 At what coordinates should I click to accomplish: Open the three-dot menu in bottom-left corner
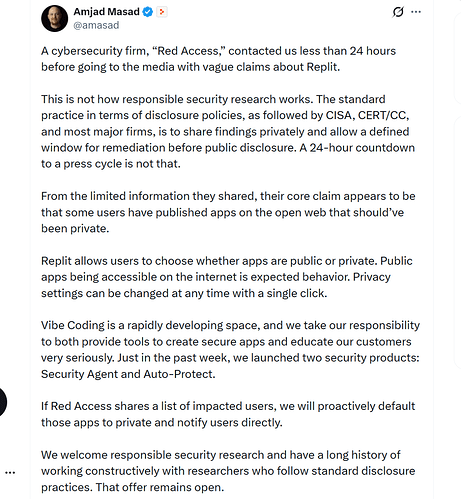(10, 473)
